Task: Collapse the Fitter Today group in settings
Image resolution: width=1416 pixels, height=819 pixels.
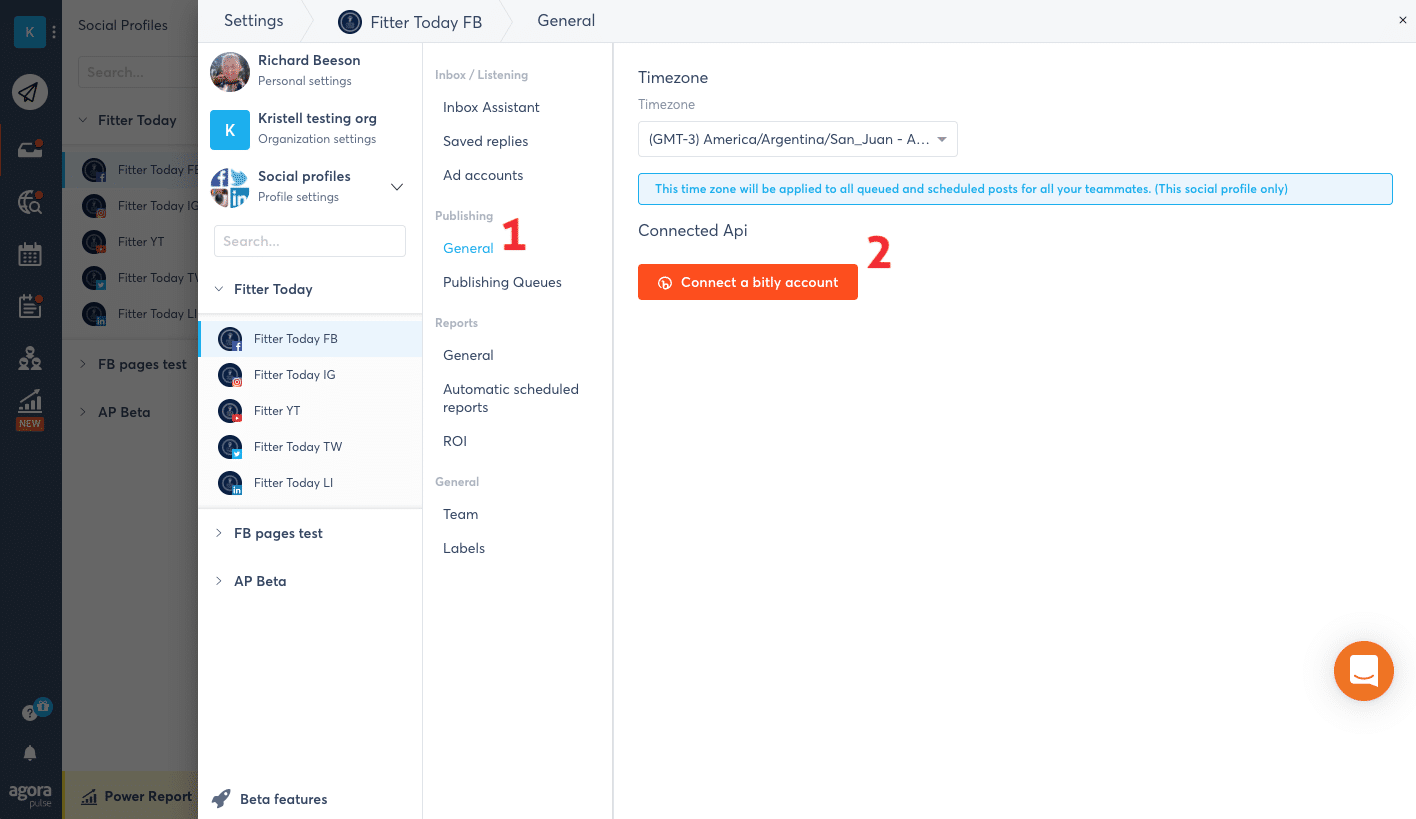Action: [x=219, y=289]
